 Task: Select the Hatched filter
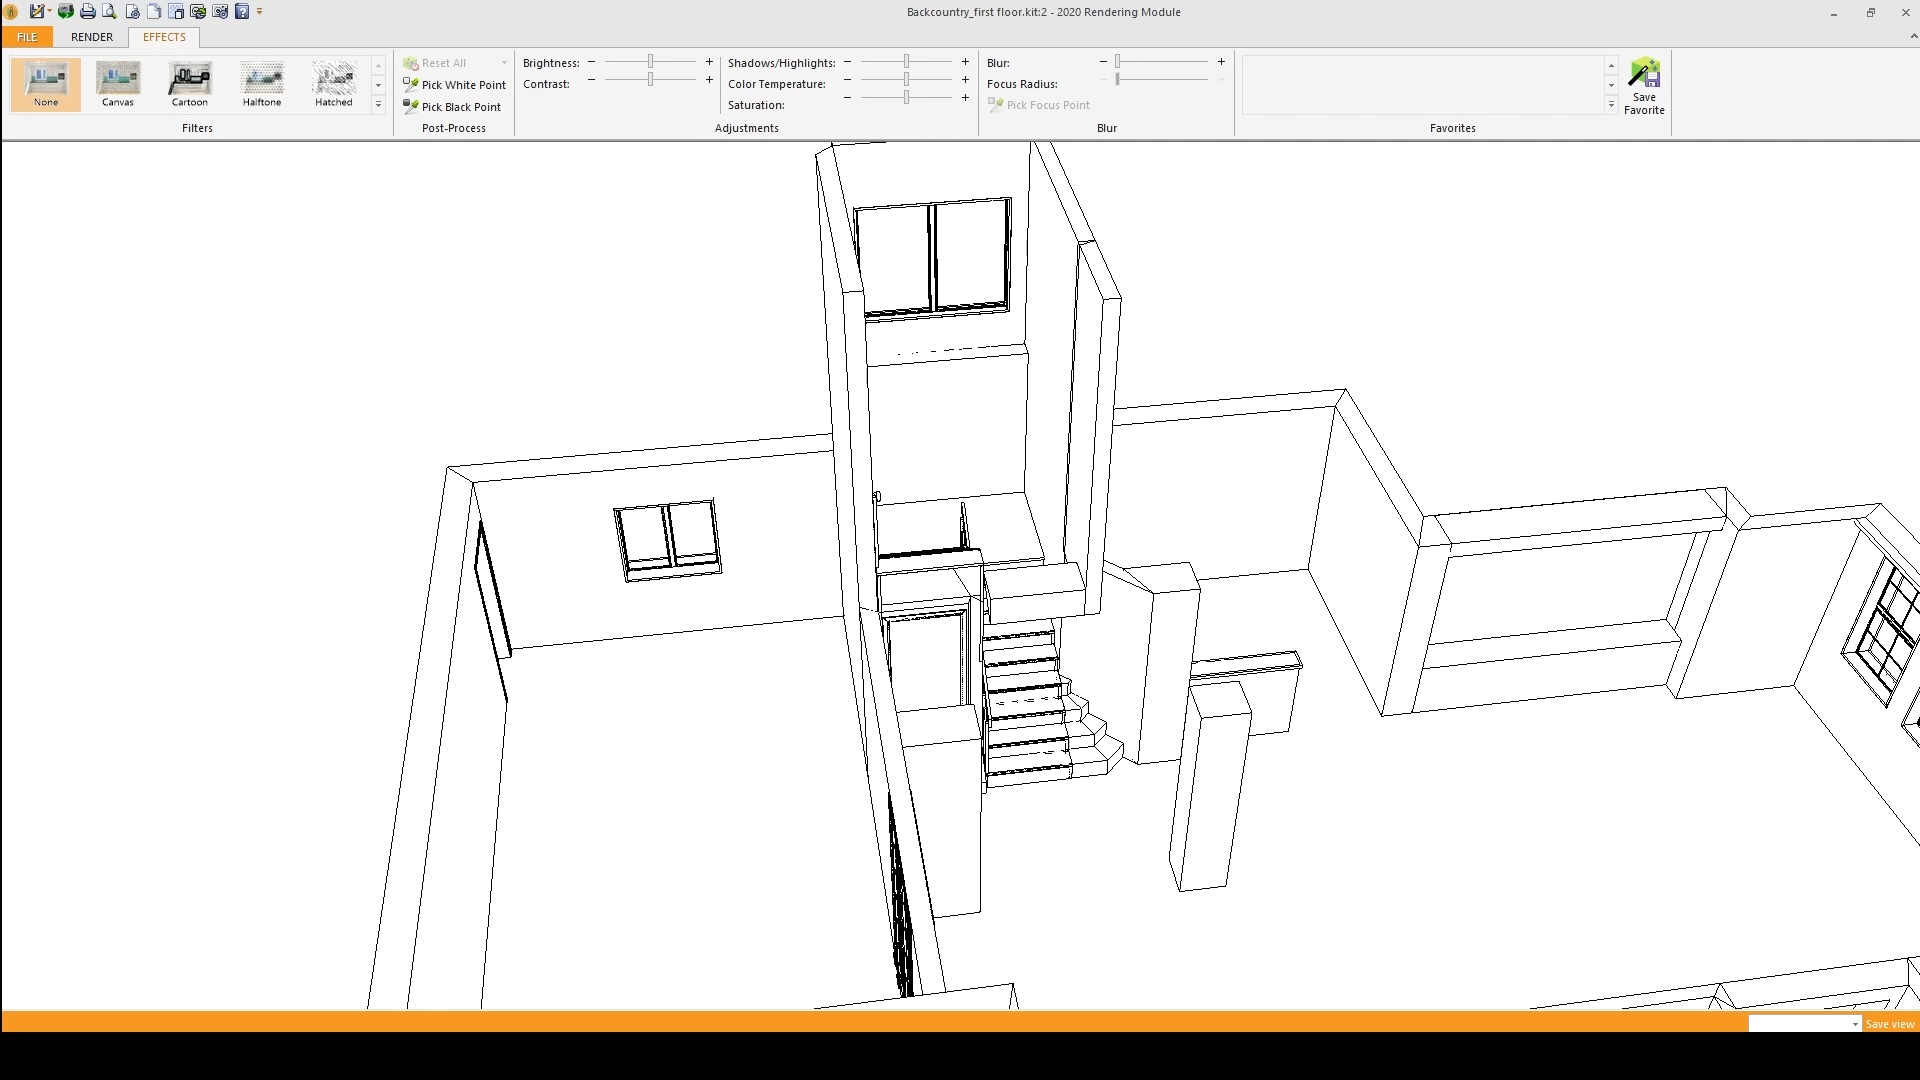tap(334, 84)
